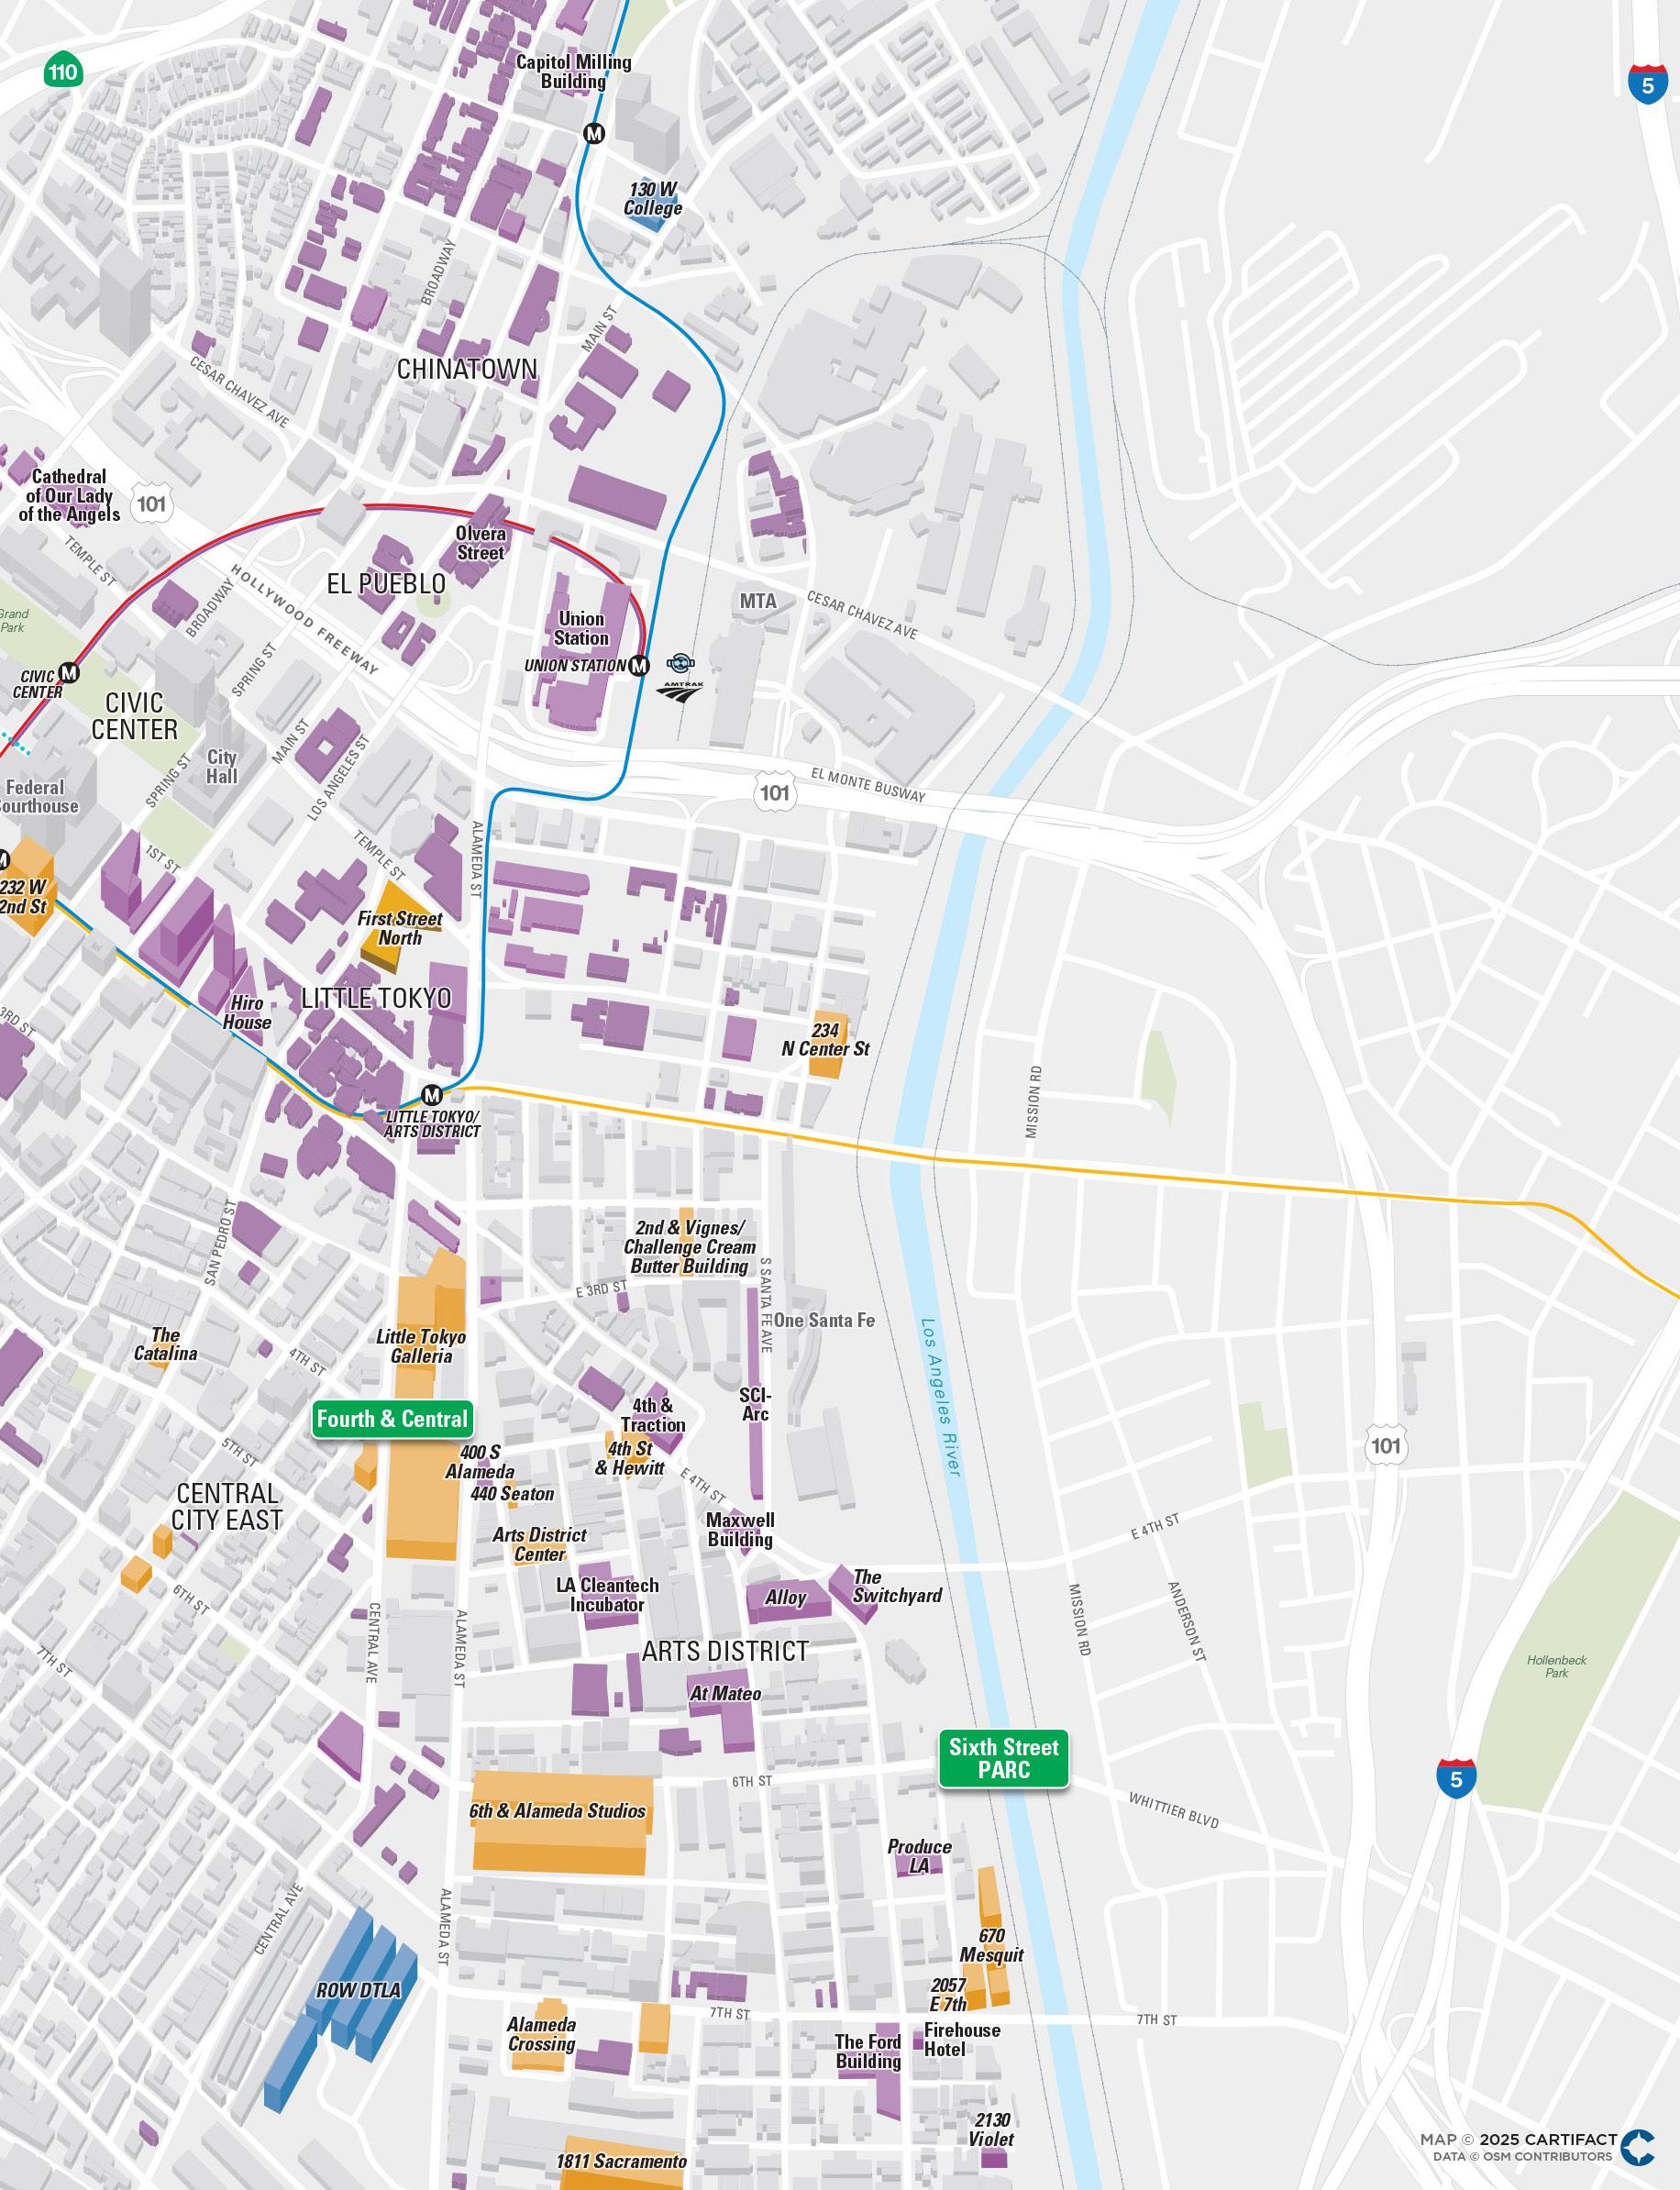
Task: Click the El Monte Busway label
Action: tap(868, 784)
